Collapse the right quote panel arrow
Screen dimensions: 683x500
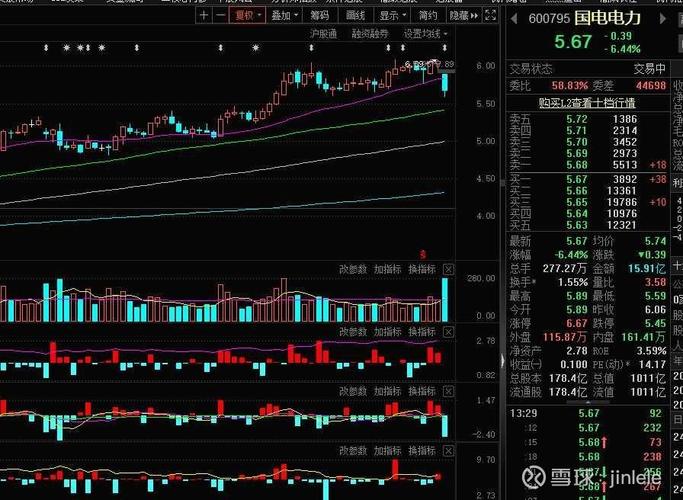[502, 361]
